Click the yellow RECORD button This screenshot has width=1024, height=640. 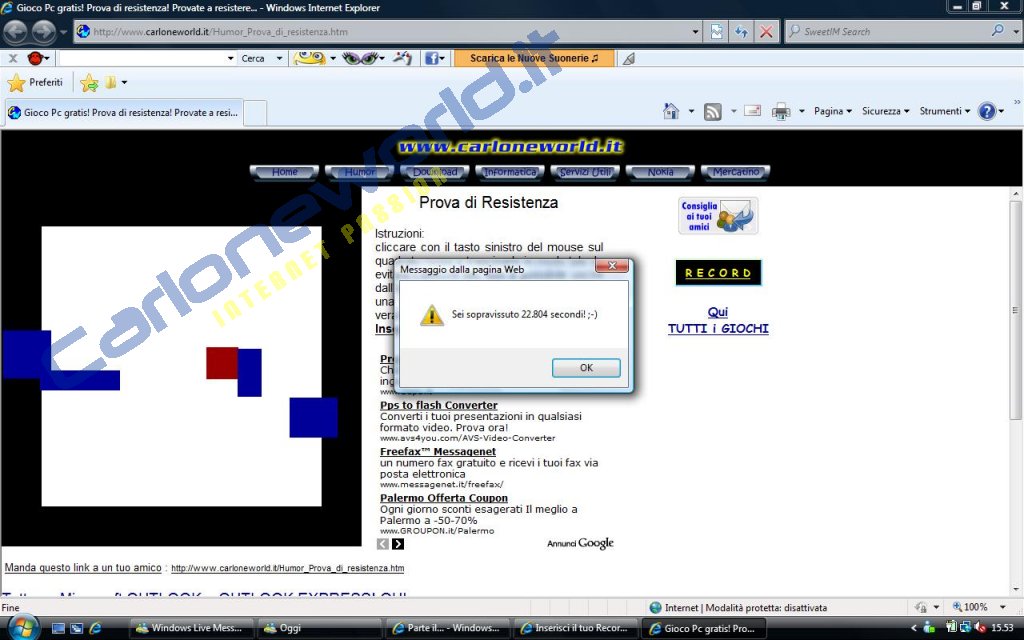point(718,273)
